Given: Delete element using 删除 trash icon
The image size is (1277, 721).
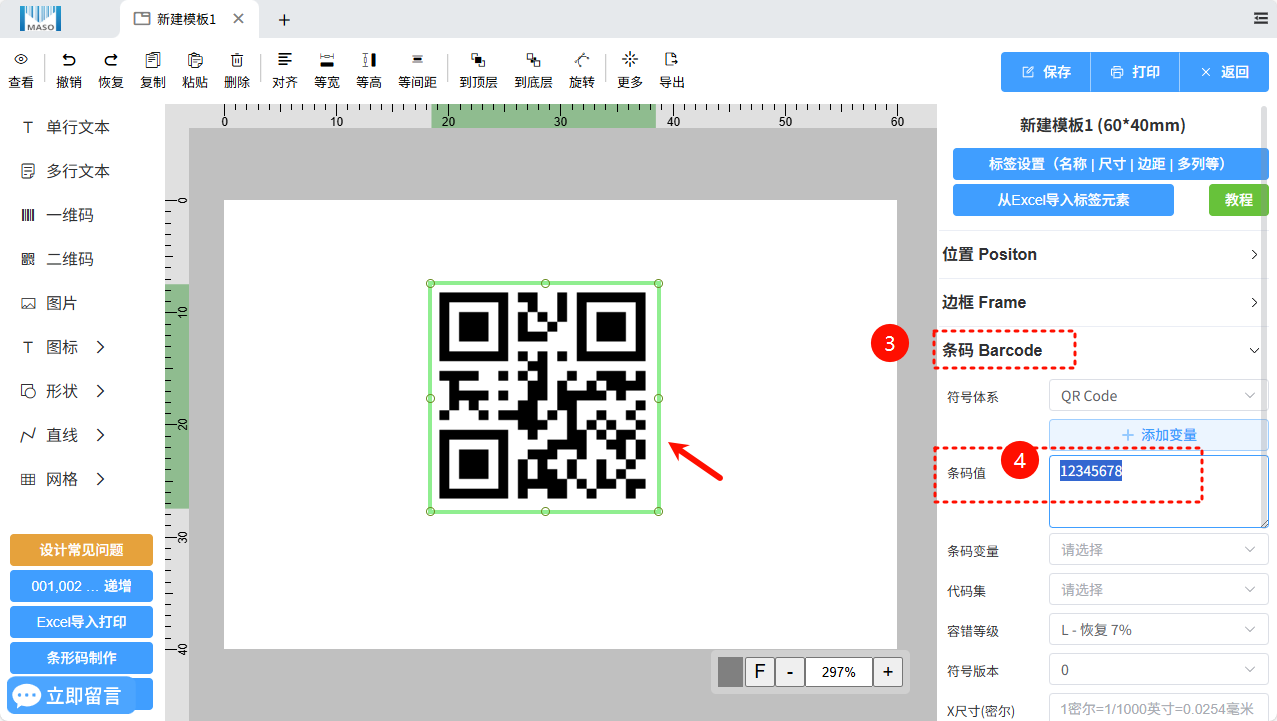Looking at the screenshot, I should 237,60.
